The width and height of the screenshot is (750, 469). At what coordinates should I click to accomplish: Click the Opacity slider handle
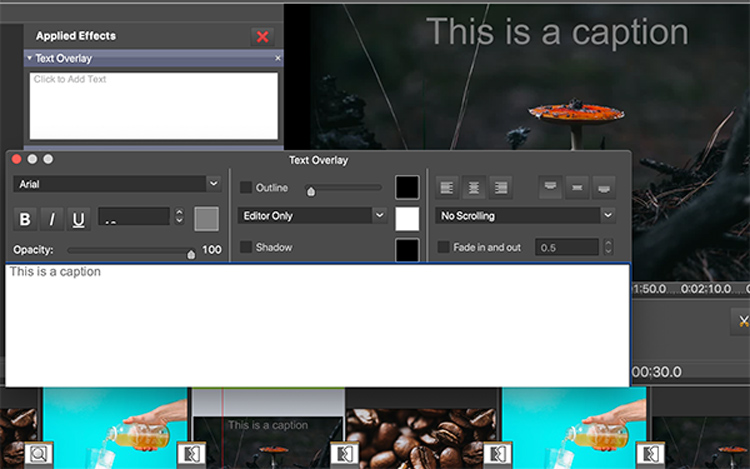pyautogui.click(x=191, y=254)
